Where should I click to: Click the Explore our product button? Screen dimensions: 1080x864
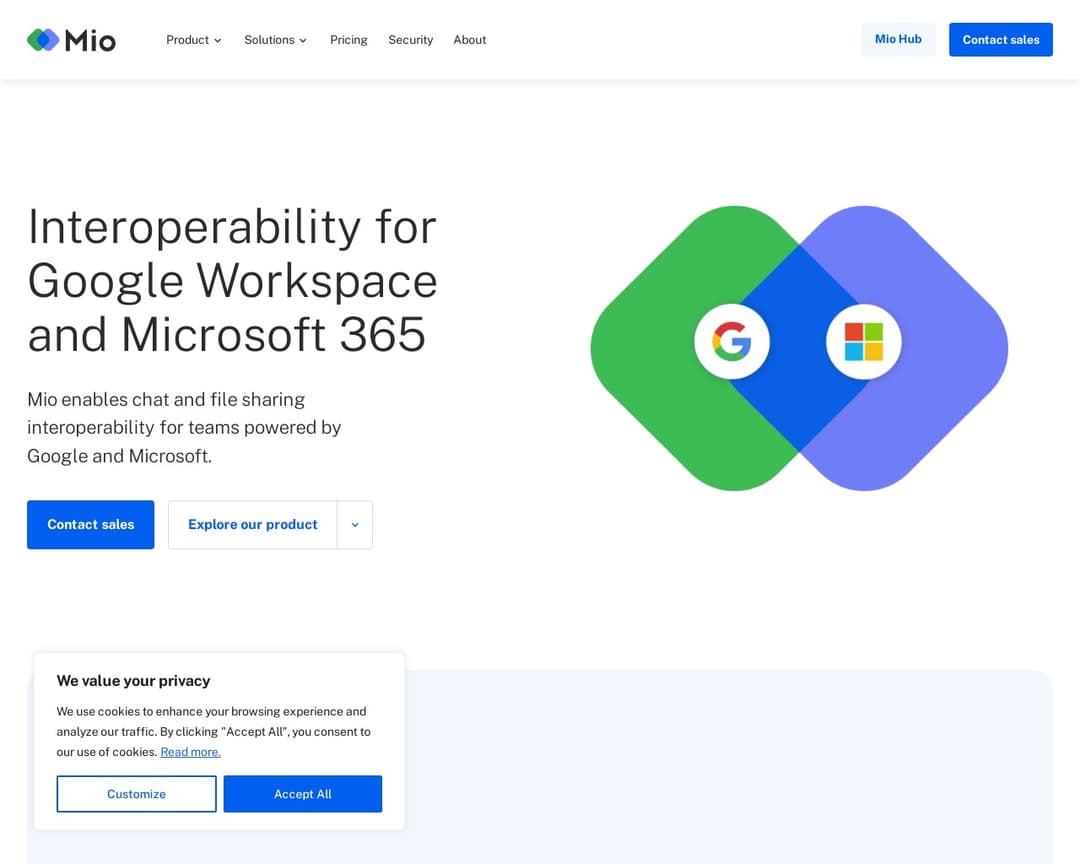pos(252,525)
